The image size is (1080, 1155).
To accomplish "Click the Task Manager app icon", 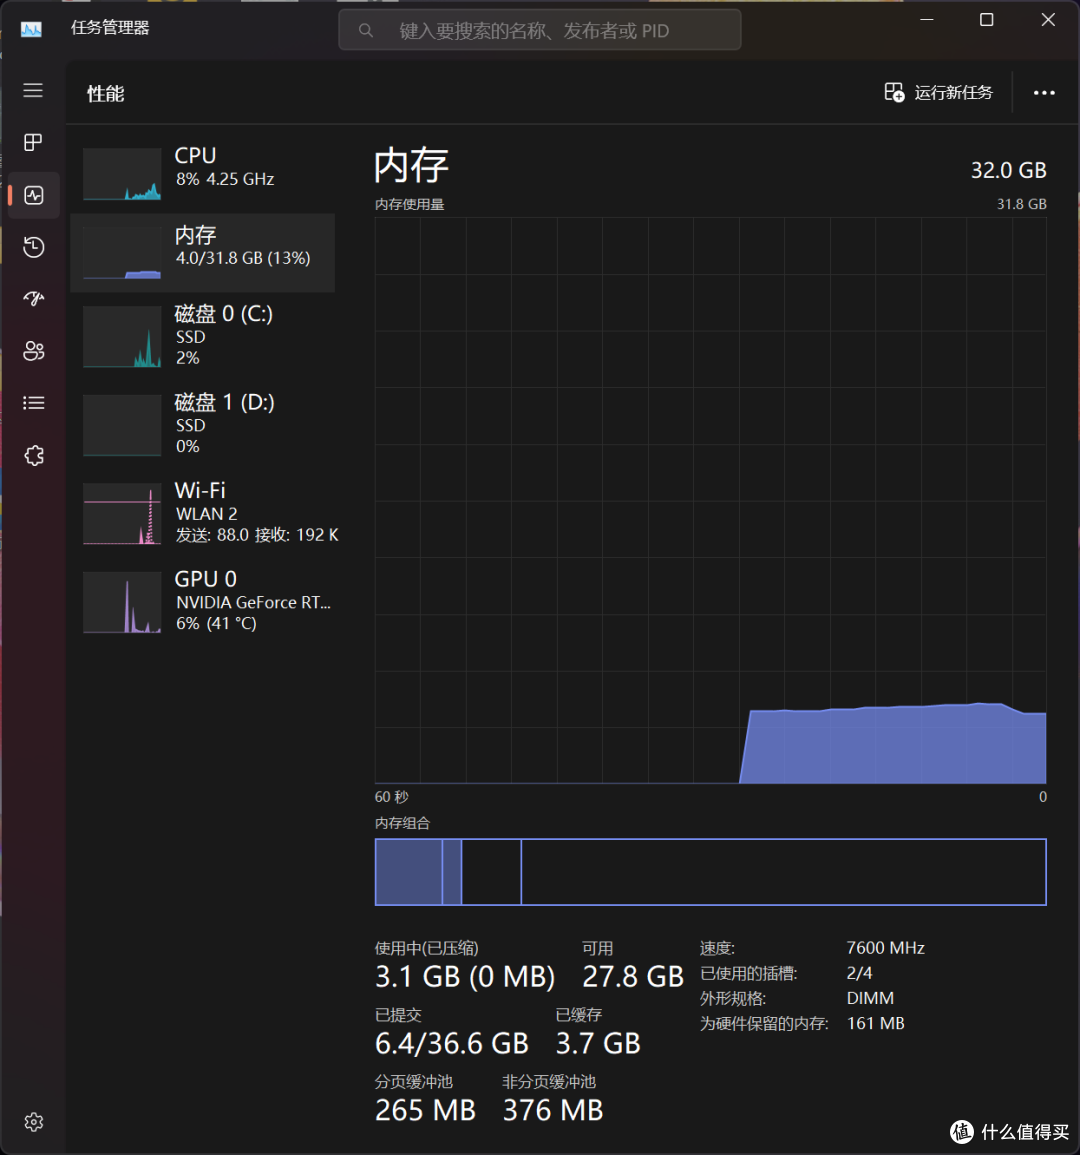I will 31,29.
